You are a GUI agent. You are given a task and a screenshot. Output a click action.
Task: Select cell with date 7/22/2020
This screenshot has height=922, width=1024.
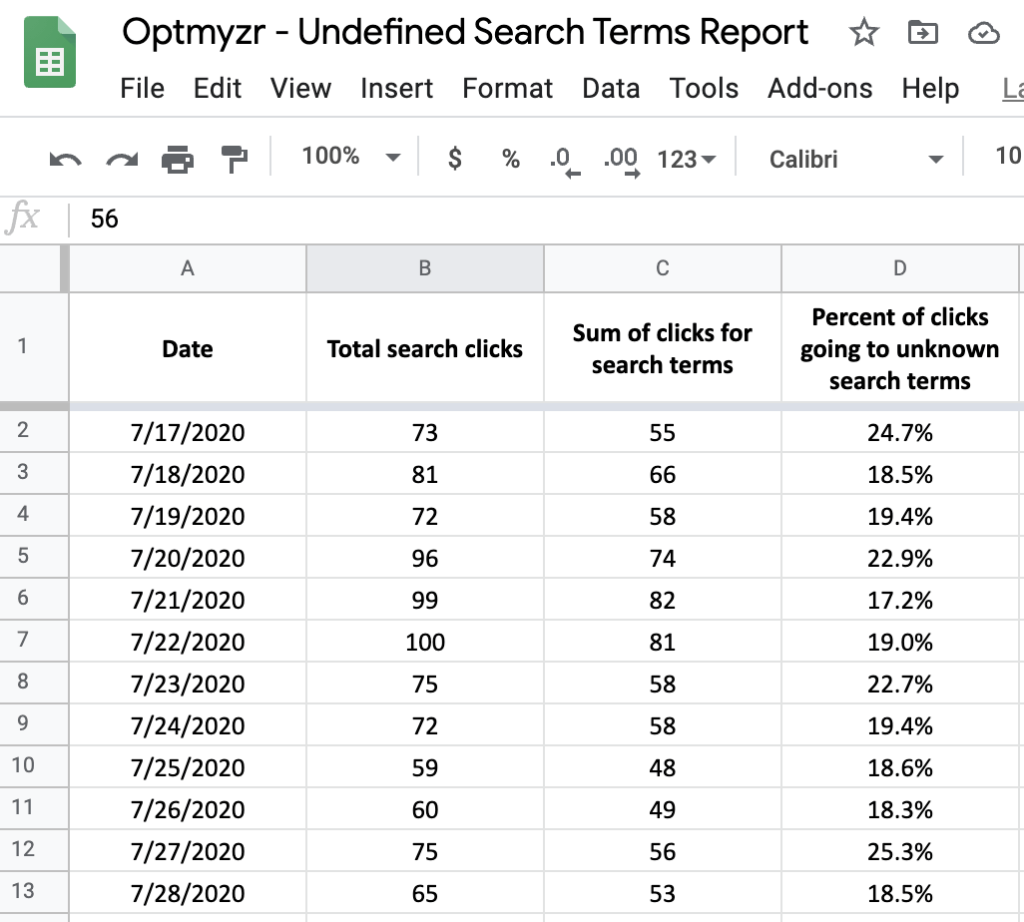click(187, 641)
